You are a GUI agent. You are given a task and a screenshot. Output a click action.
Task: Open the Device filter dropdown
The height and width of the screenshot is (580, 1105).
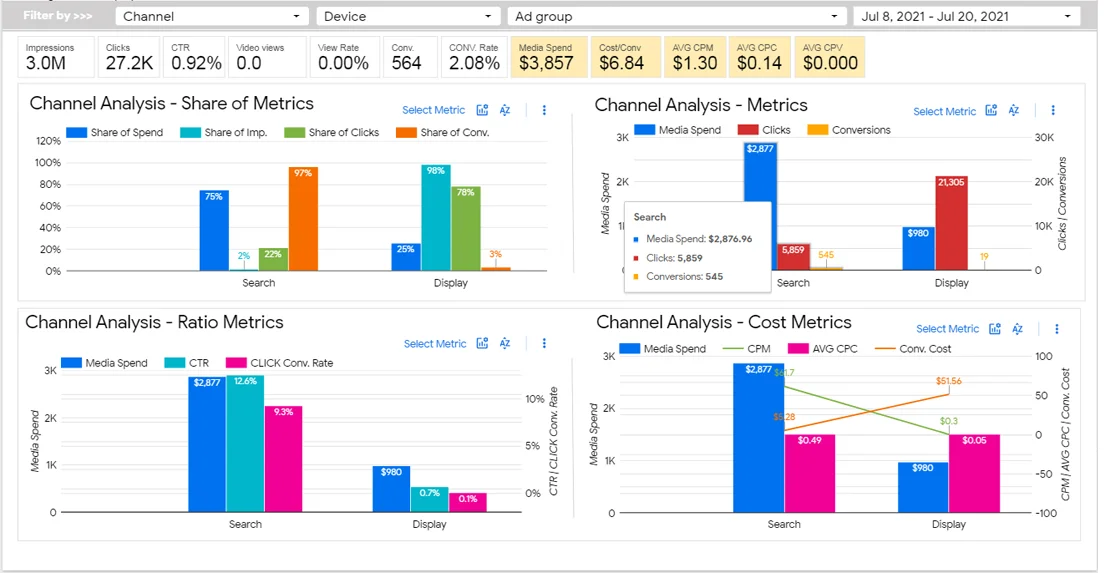pyautogui.click(x=408, y=17)
